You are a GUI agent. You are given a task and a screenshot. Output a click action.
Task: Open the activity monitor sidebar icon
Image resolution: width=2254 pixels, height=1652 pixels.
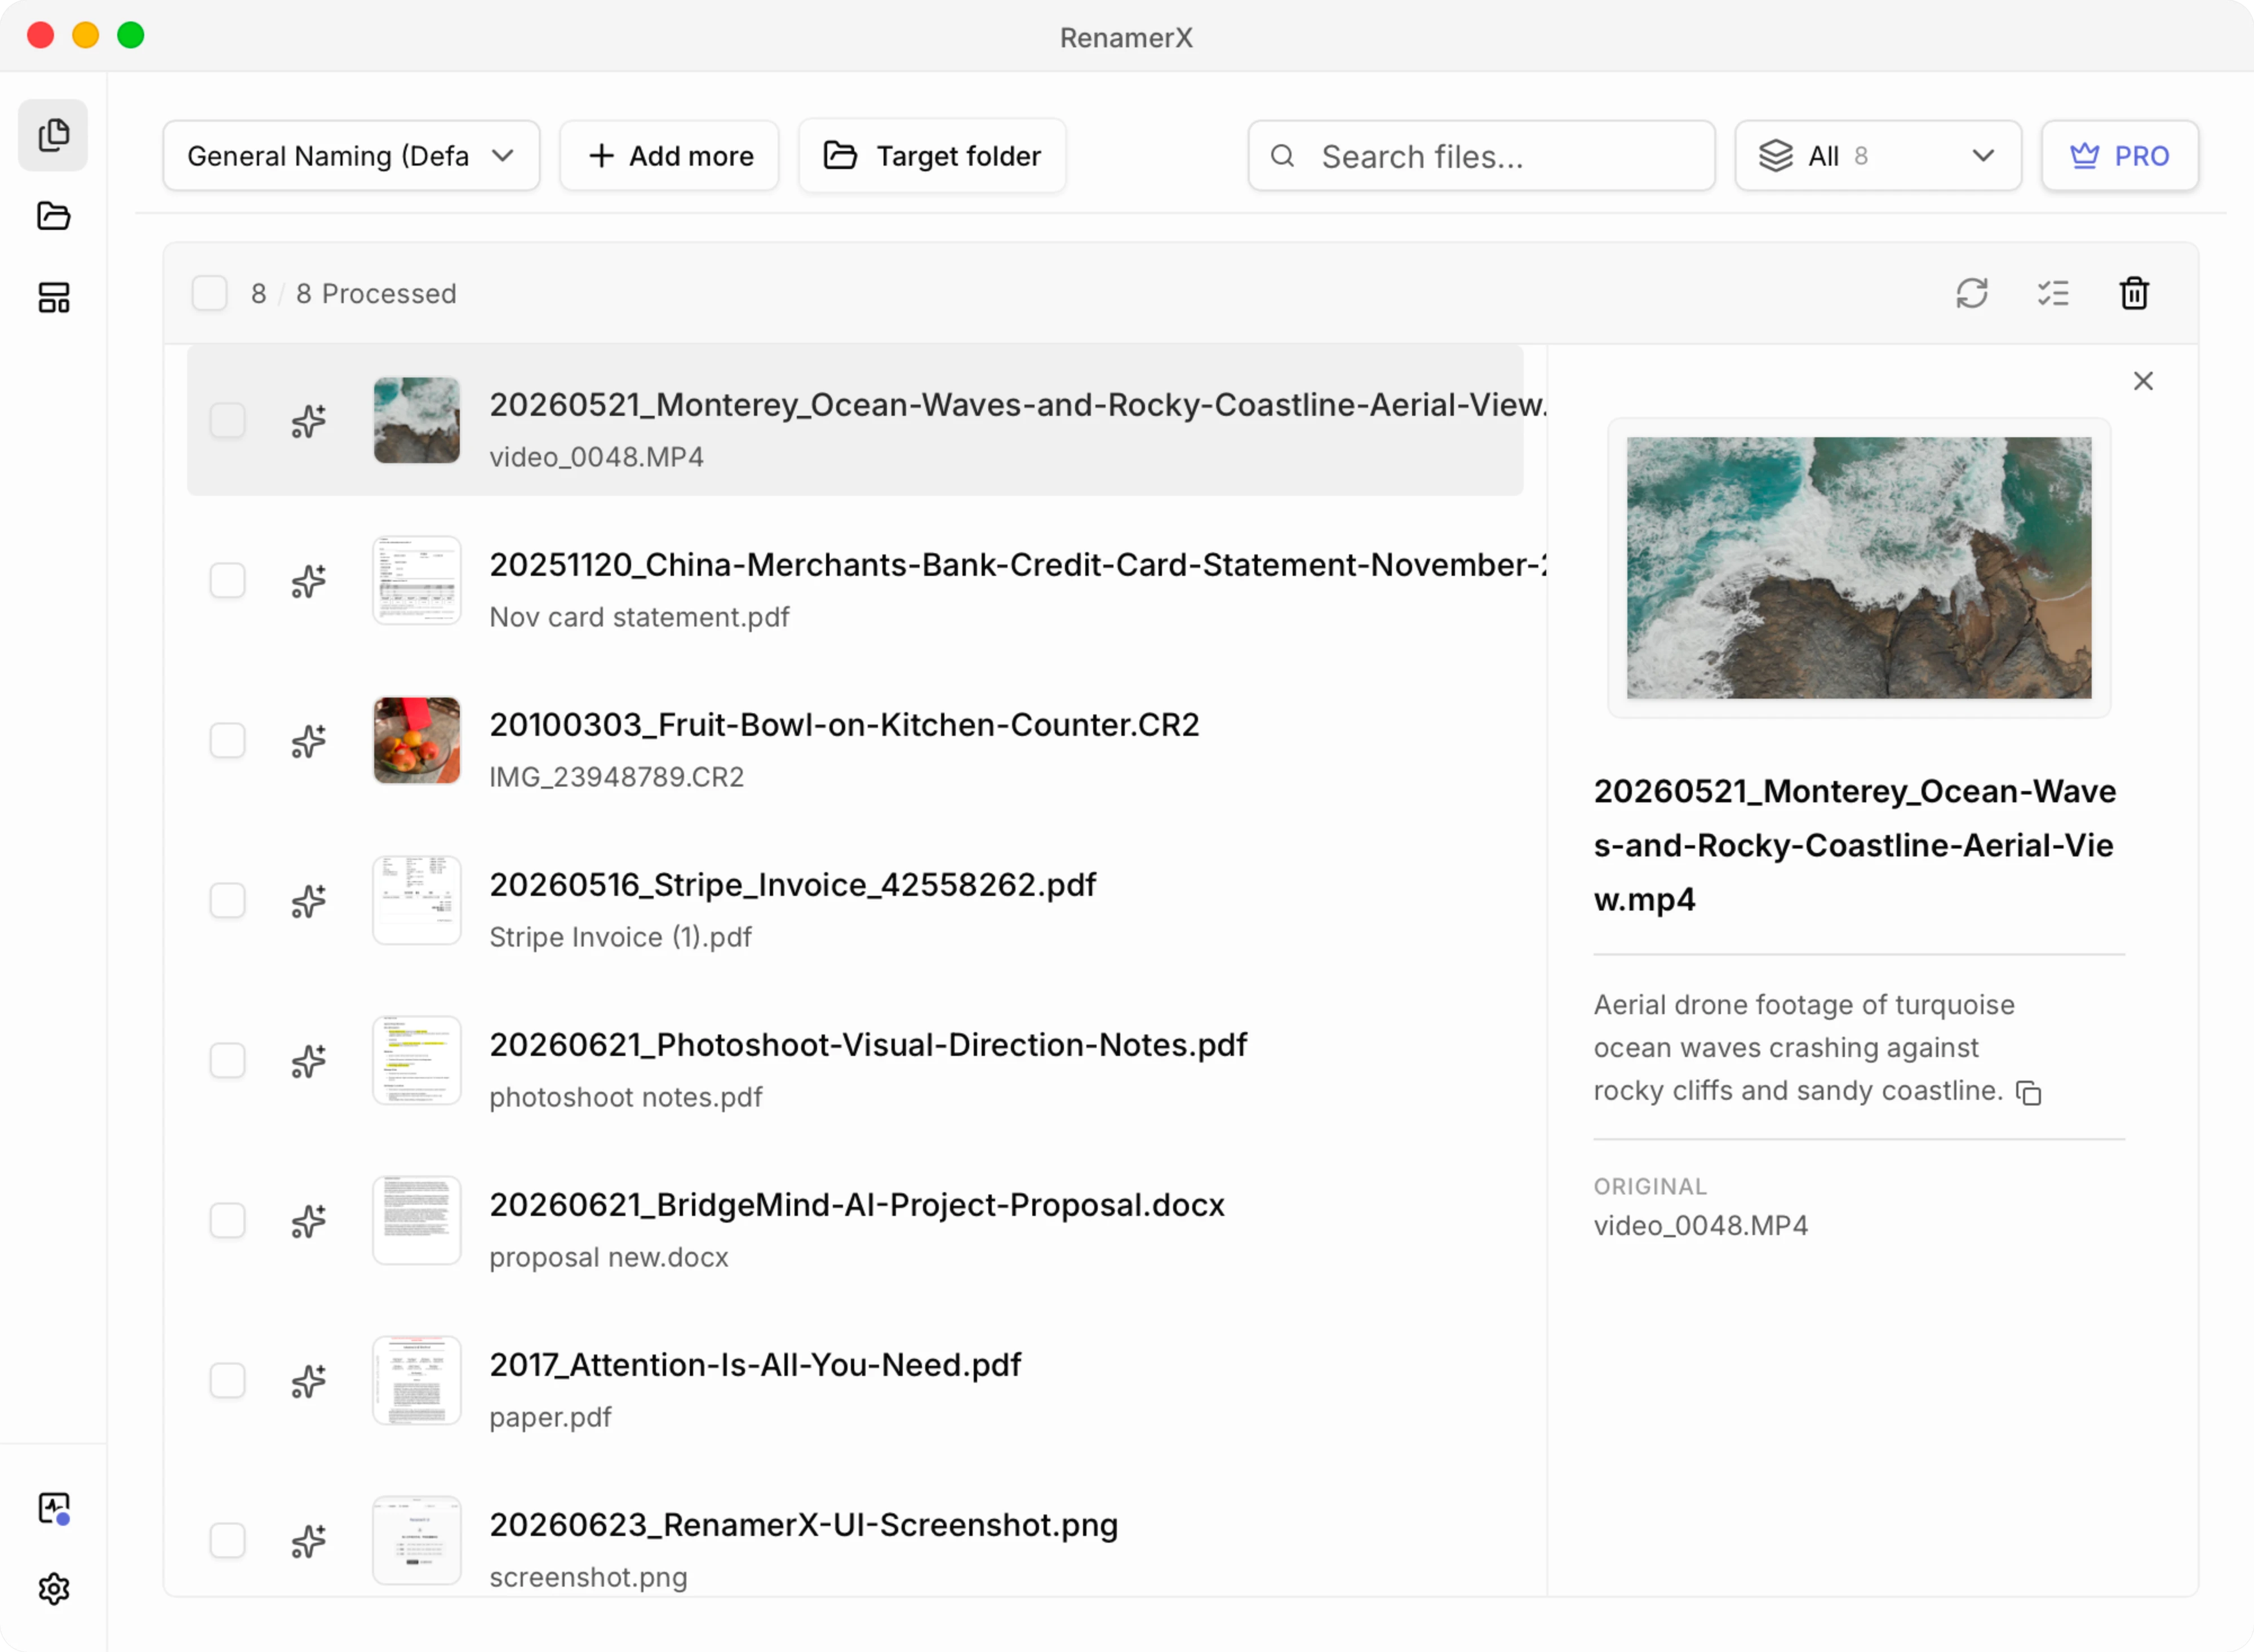pyautogui.click(x=54, y=1508)
